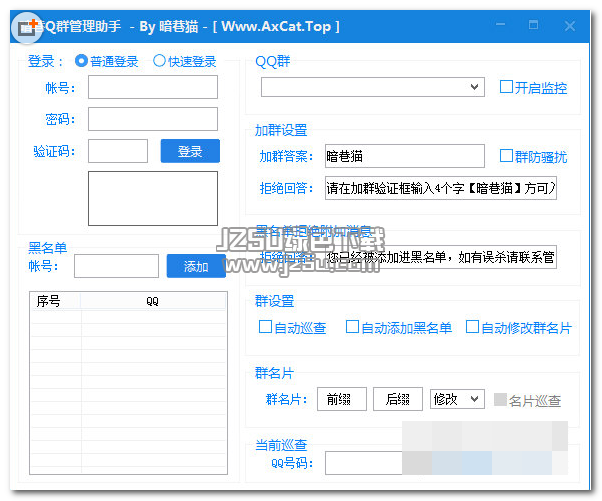Click the 添加 blacklist button
This screenshot has height=501, width=602.
point(196,266)
